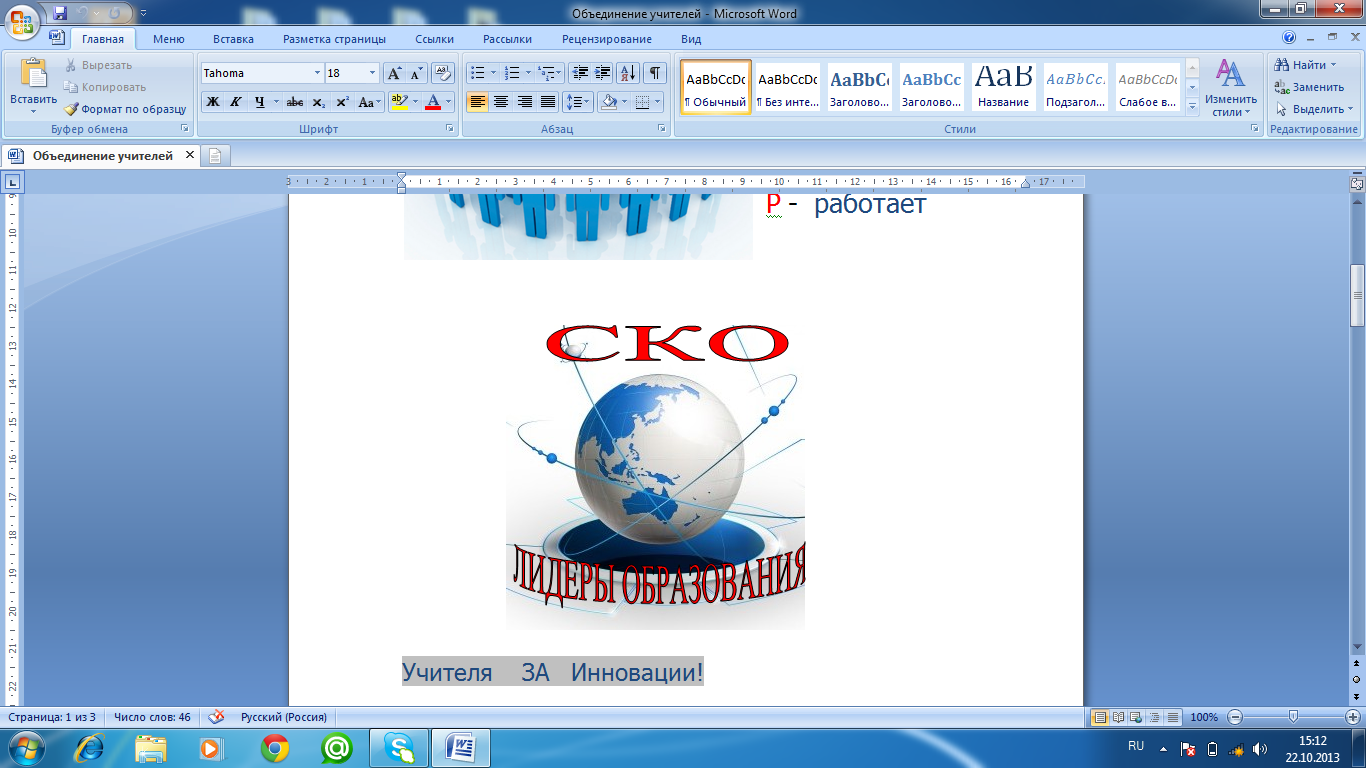
Task: Click the Sort (А-Я) paragraph icon
Action: [x=628, y=73]
